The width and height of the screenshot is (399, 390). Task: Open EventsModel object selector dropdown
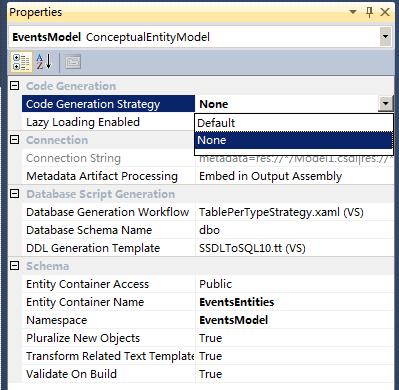tap(385, 36)
